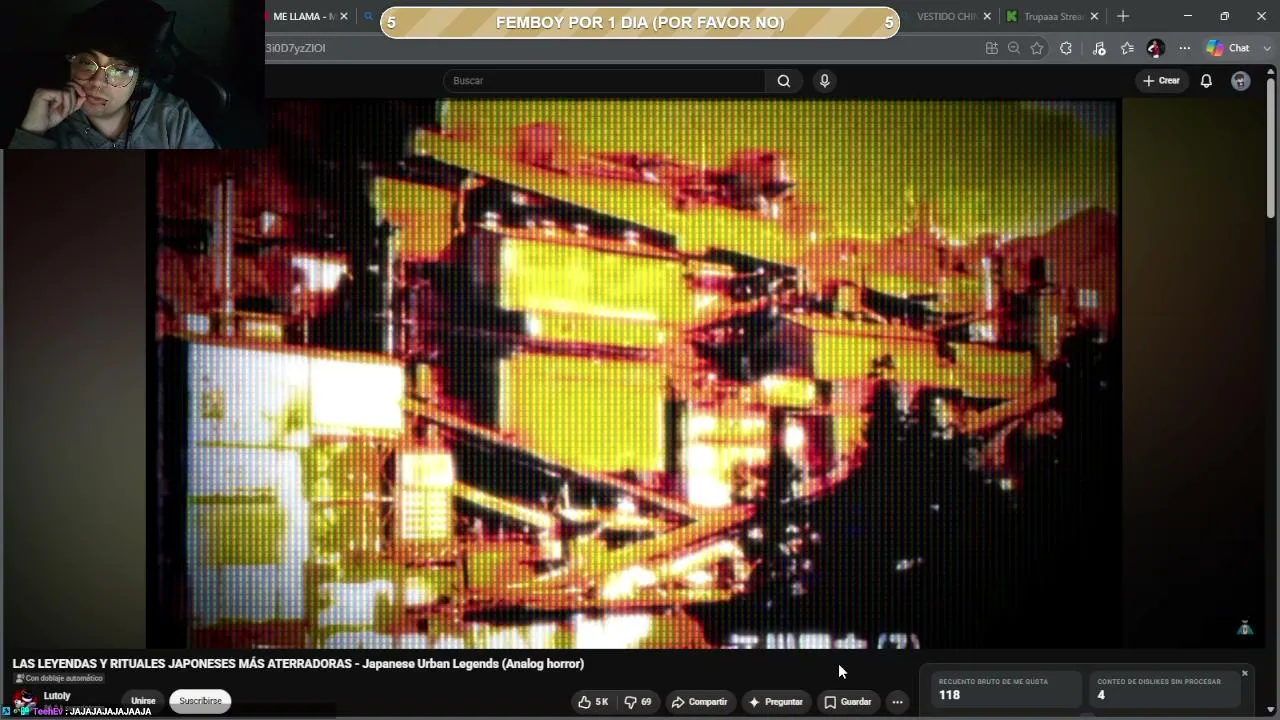
Task: Open the more actions ellipsis under video
Action: point(897,702)
